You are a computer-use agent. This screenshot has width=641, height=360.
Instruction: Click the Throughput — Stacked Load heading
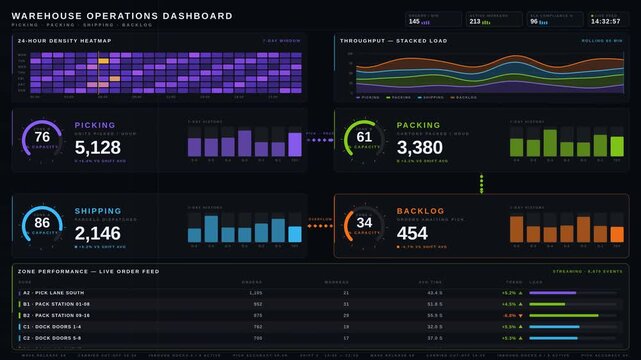tap(393, 41)
